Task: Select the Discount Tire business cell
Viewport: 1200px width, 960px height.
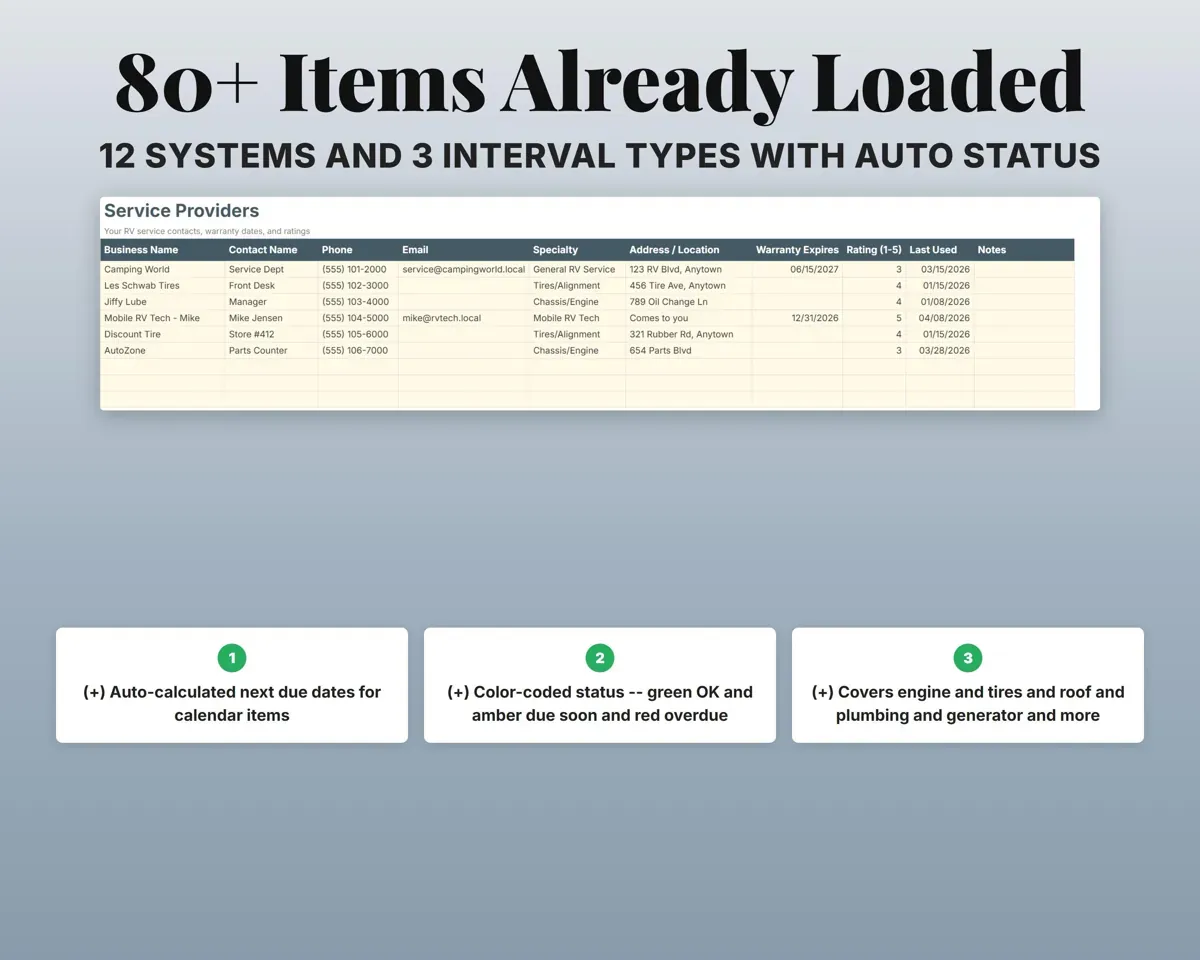Action: [163, 334]
